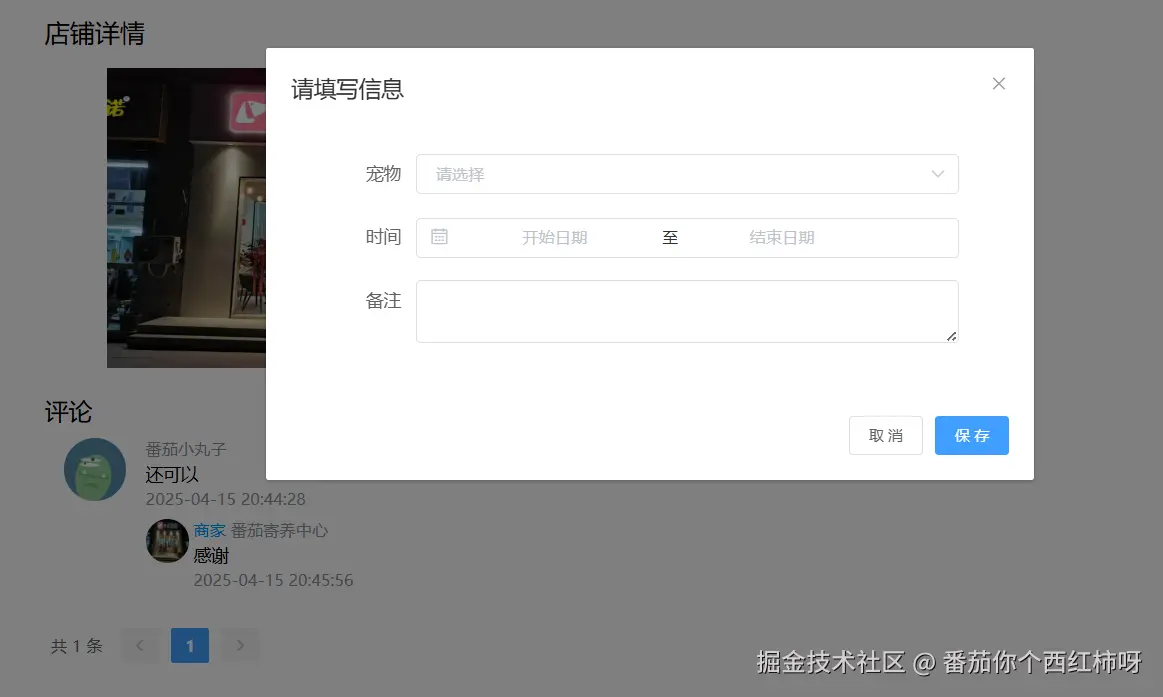
Task: Select the 开始日期 start date input
Action: point(554,238)
